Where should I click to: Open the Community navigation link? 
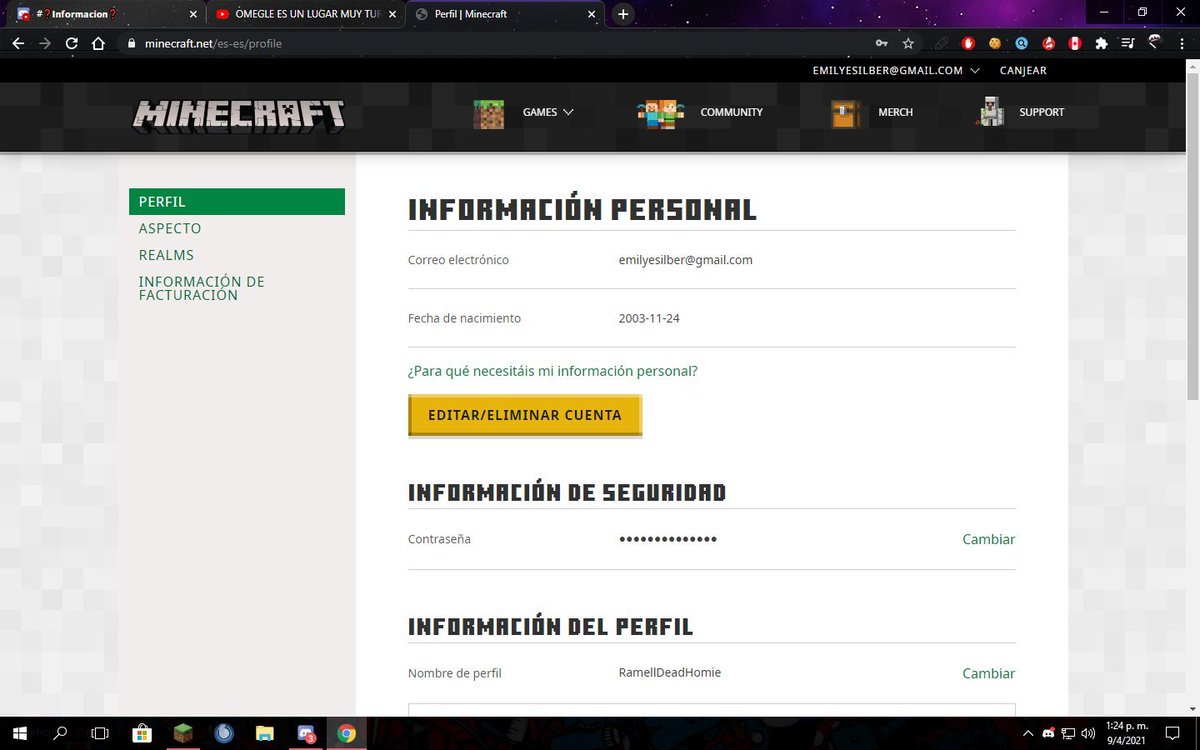tap(731, 112)
